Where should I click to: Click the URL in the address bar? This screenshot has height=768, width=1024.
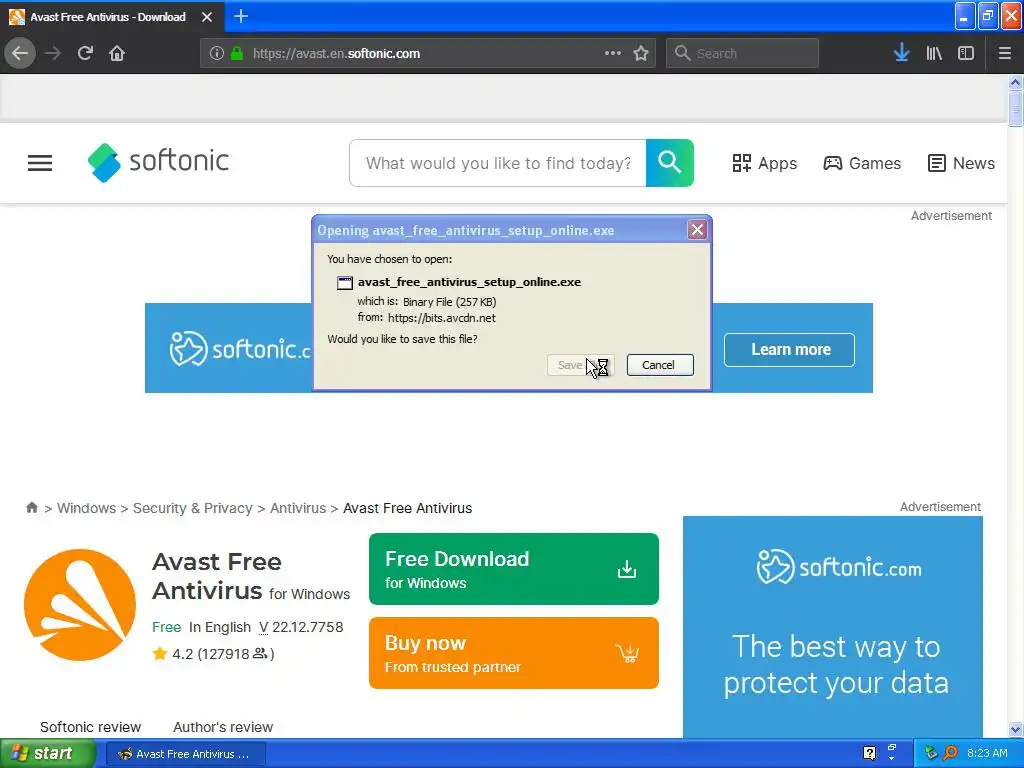[336, 54]
